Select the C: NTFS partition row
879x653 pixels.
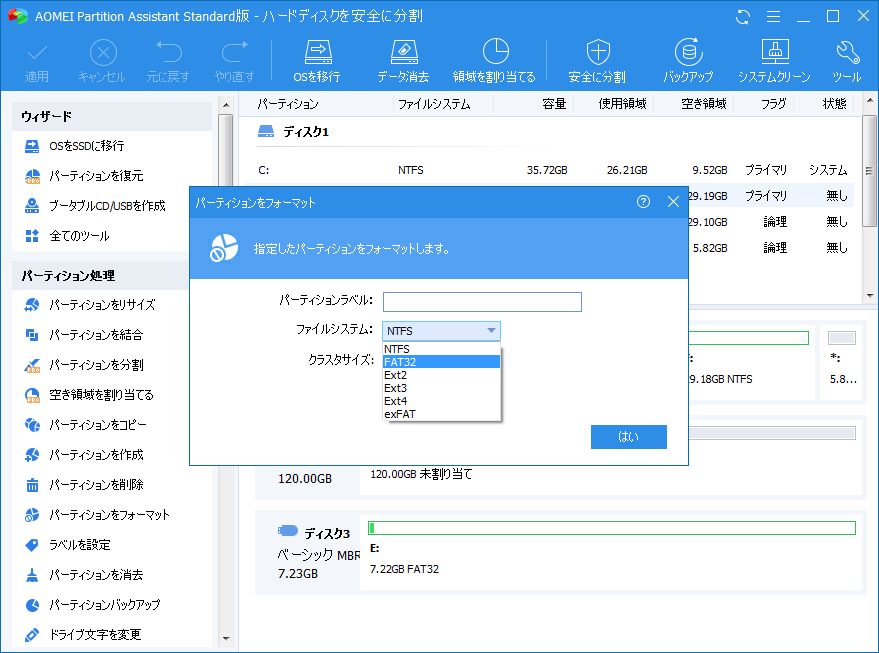[x=554, y=170]
